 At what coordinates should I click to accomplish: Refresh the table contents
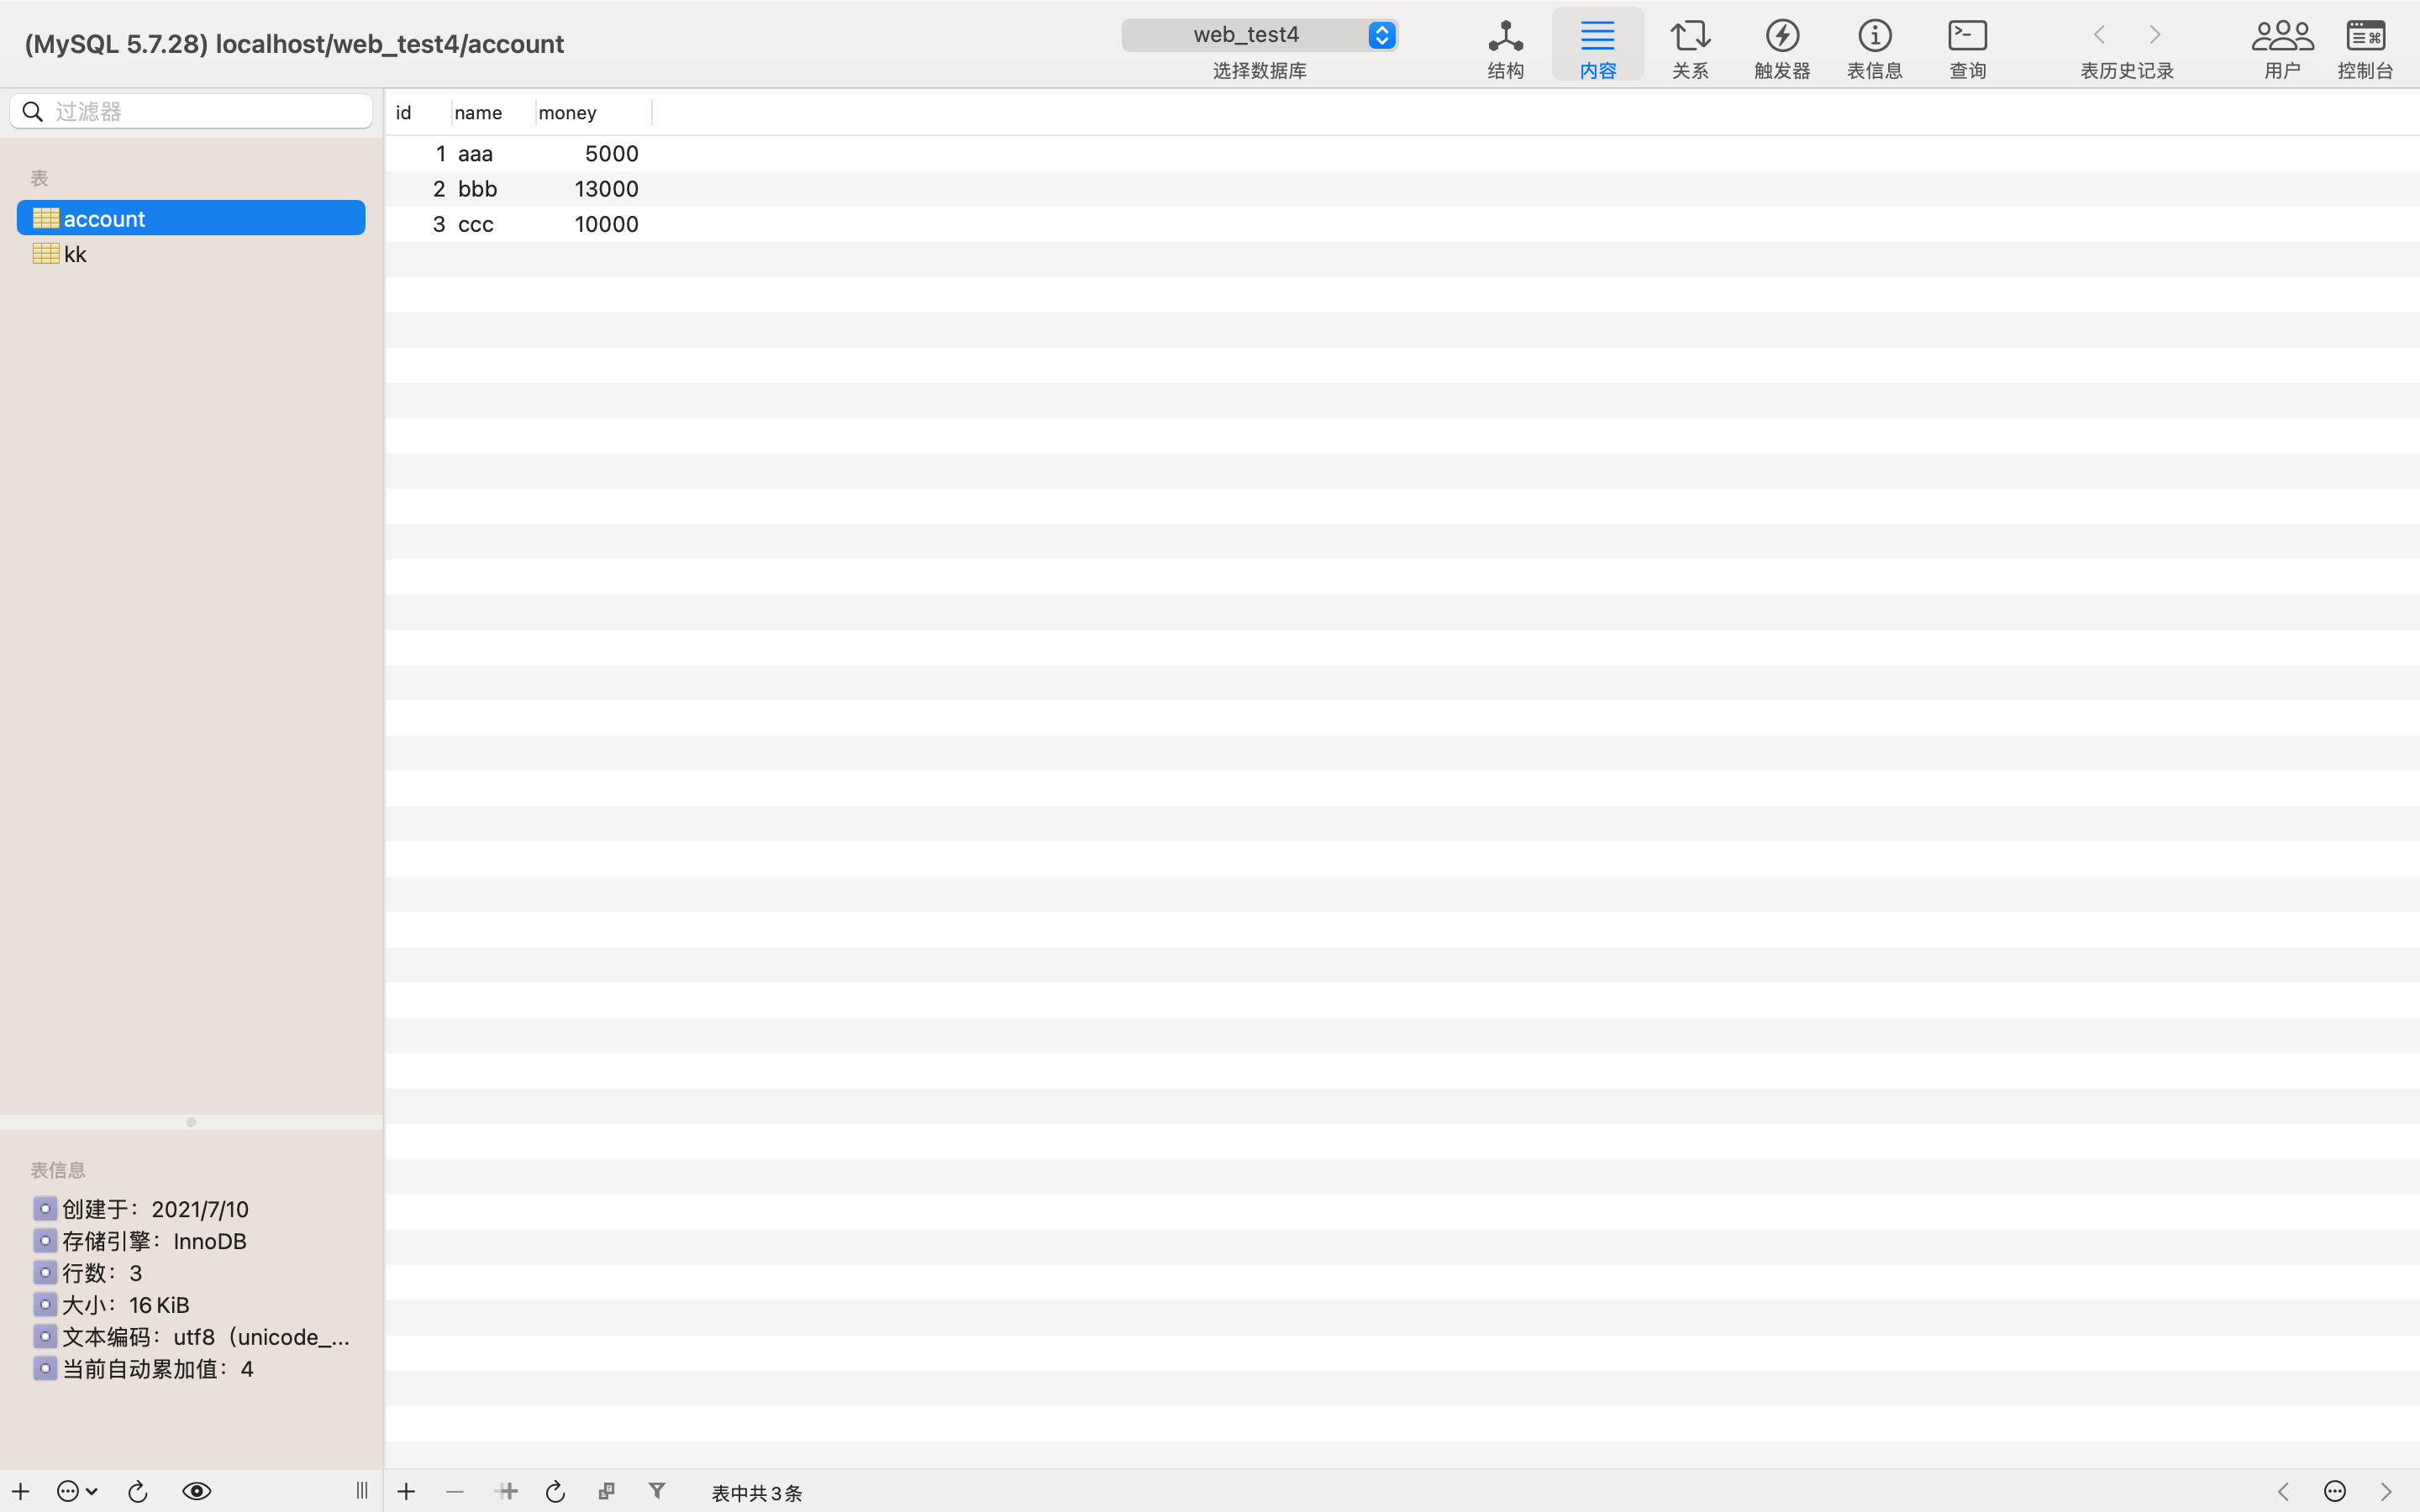tap(555, 1491)
